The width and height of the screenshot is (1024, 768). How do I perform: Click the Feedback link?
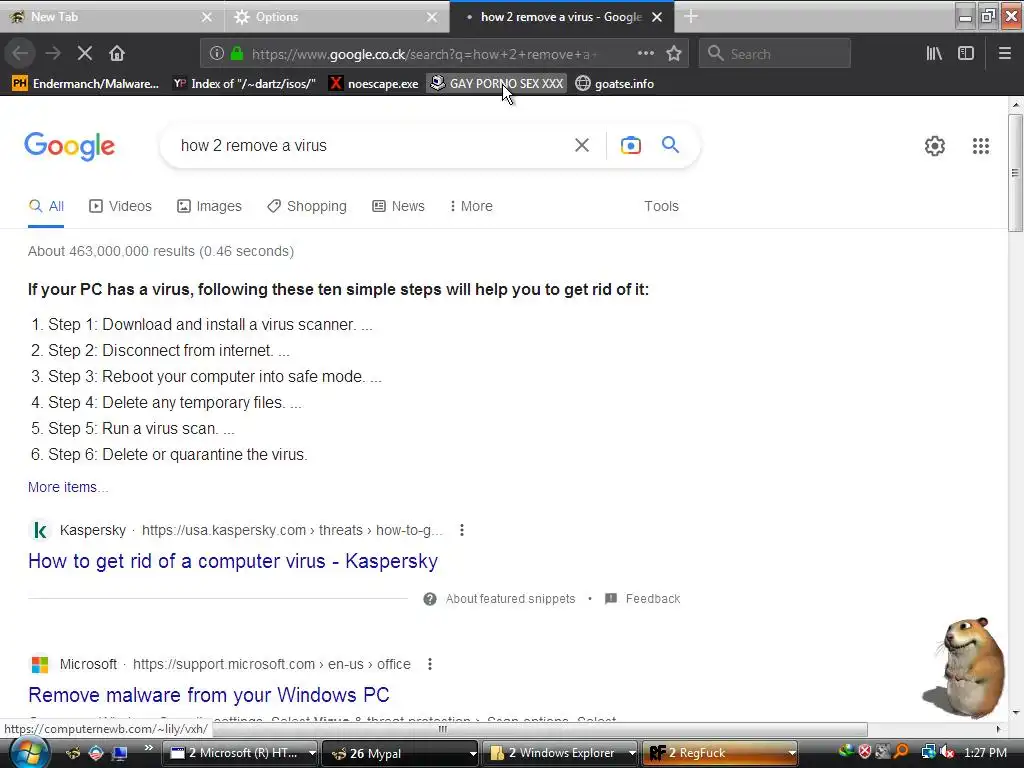(x=643, y=599)
